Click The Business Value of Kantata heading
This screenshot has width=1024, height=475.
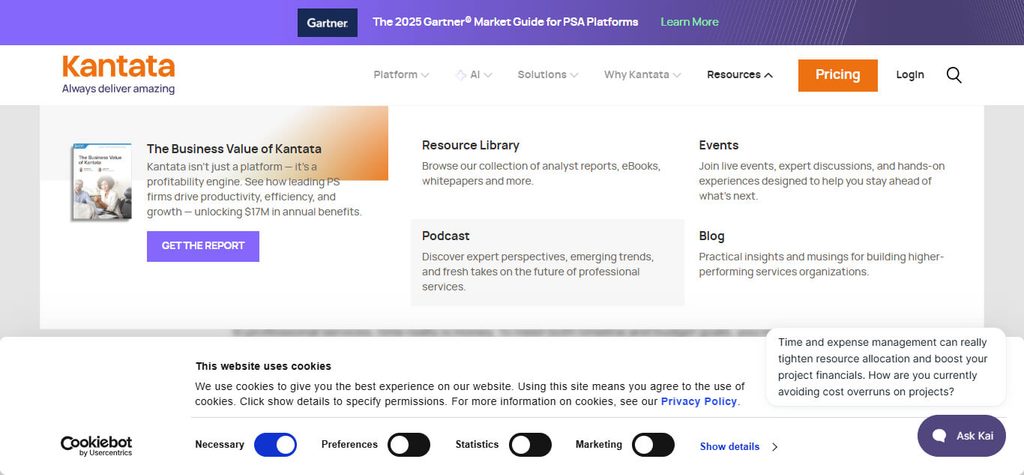pos(234,149)
